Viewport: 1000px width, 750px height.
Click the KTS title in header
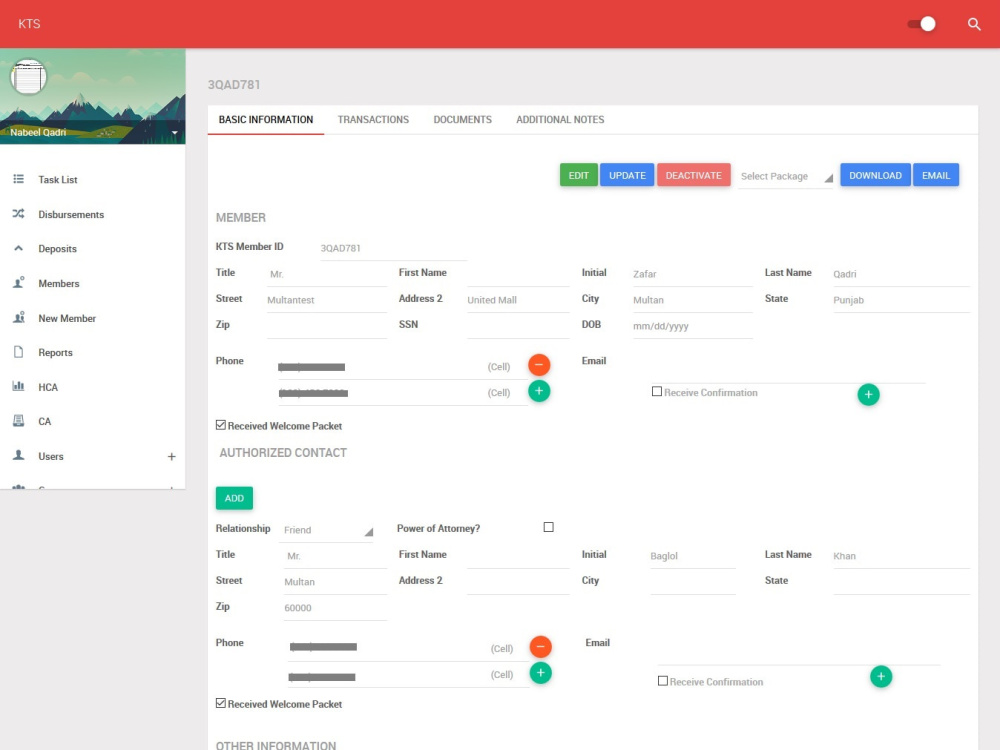(29, 24)
